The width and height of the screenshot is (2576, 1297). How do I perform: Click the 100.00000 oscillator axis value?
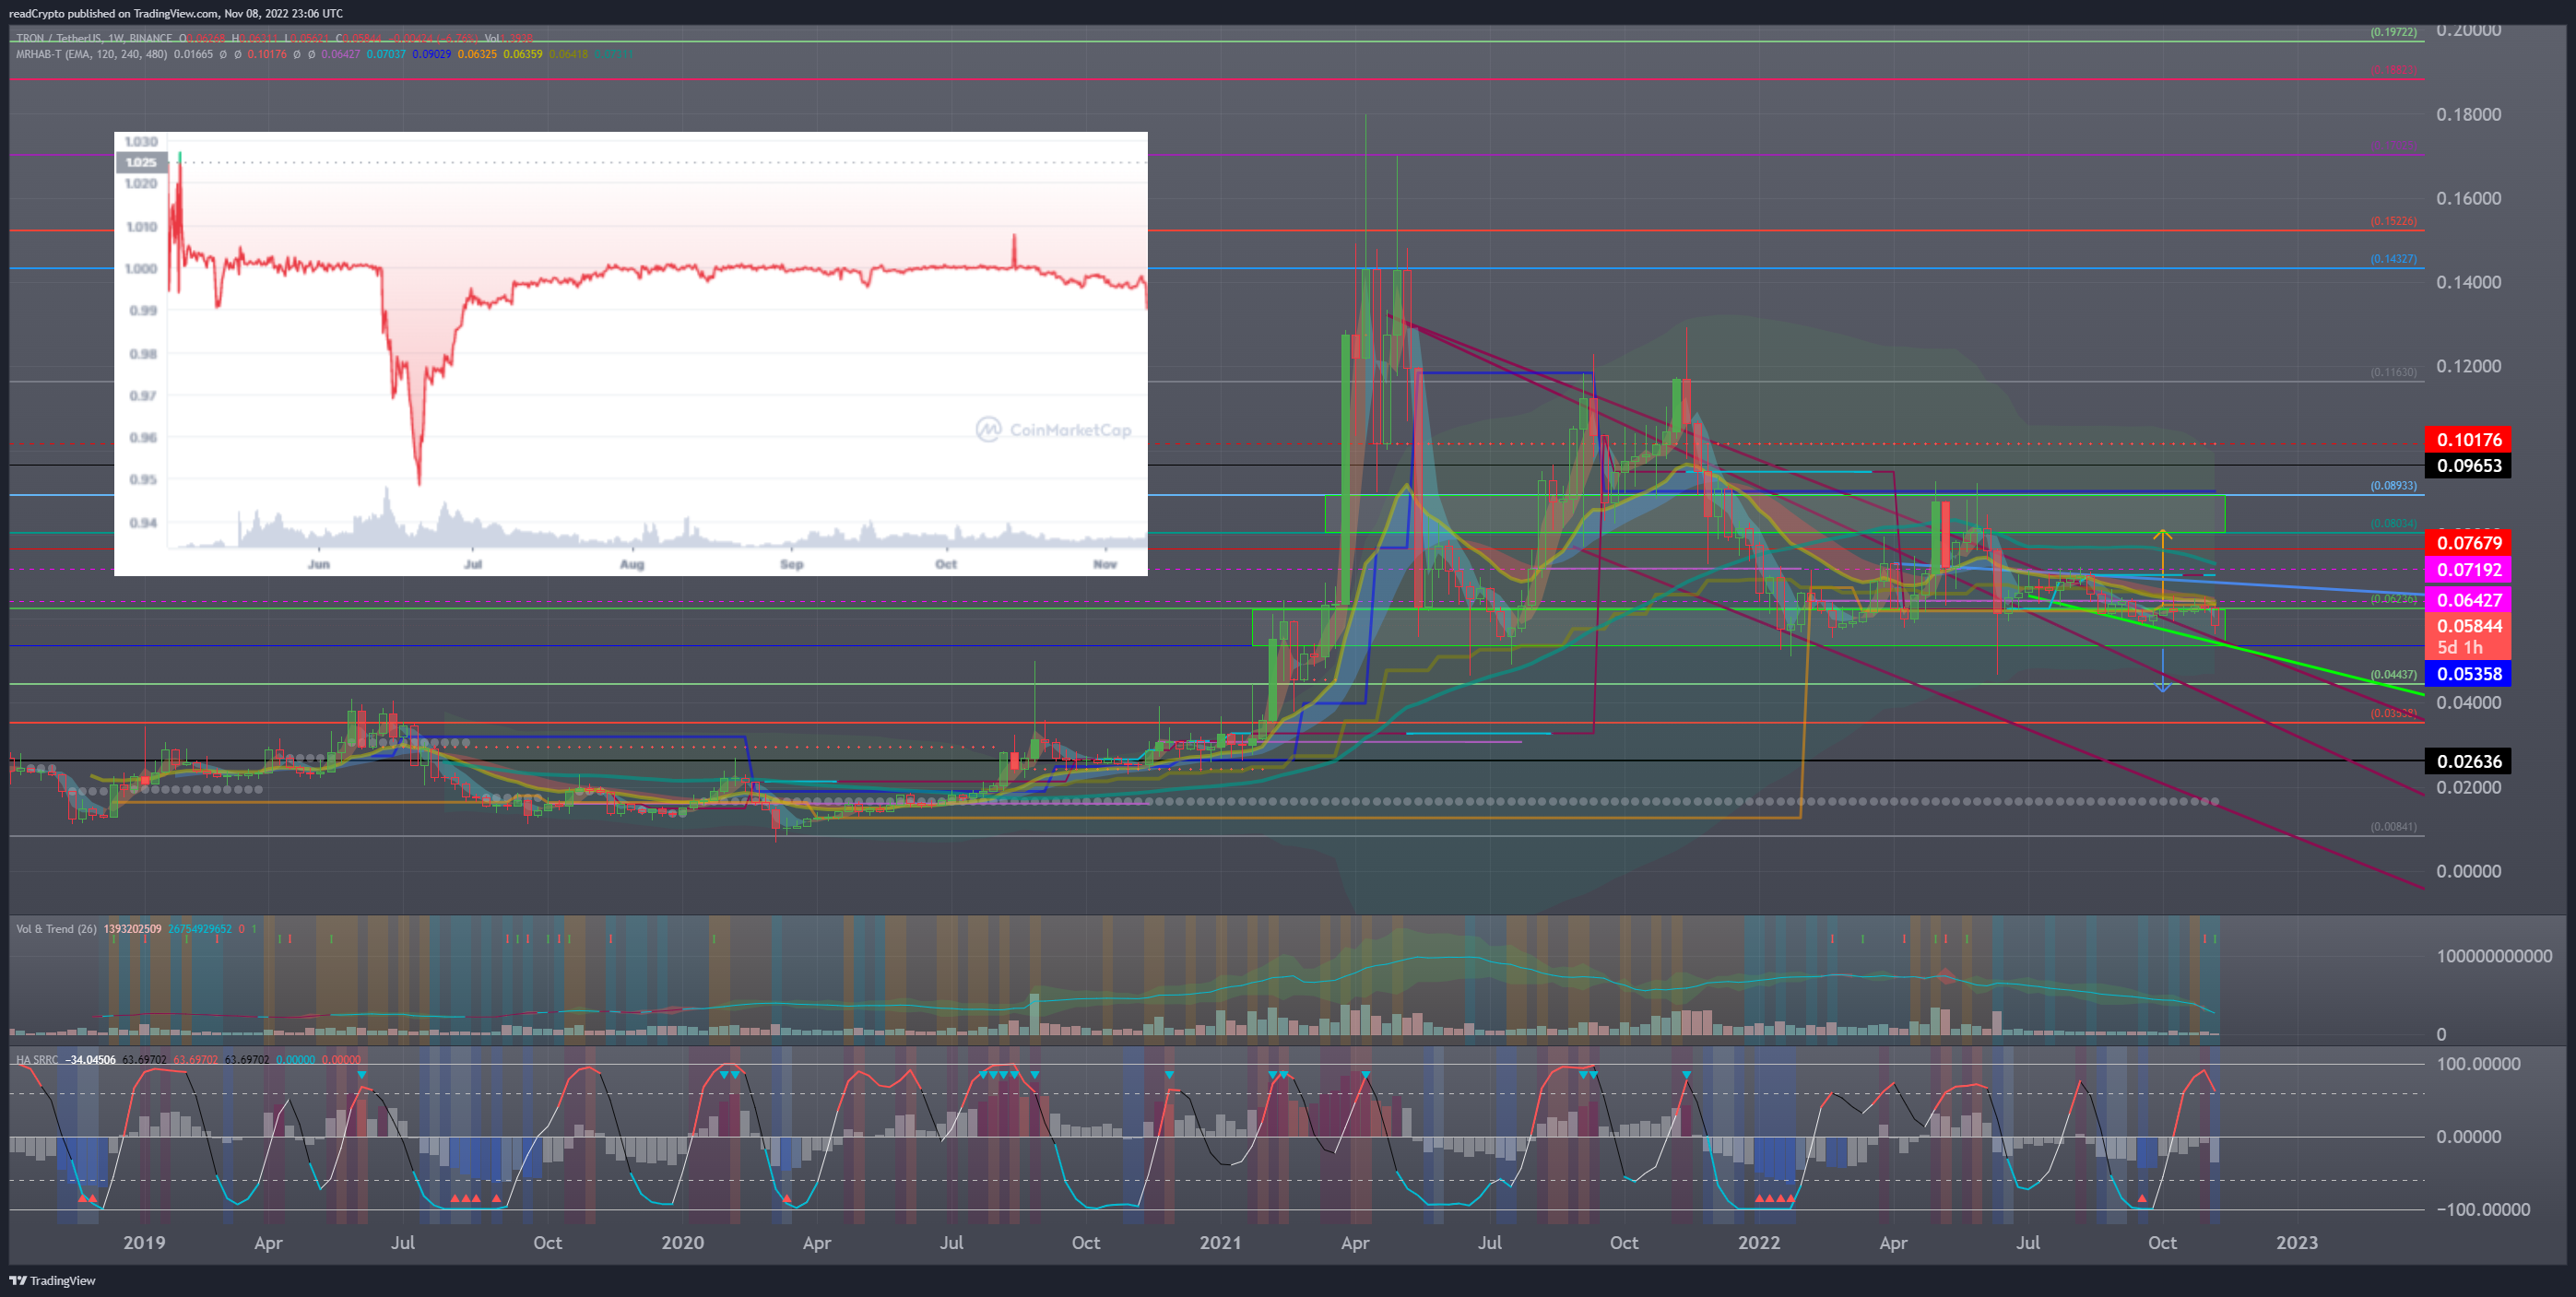[x=2477, y=1063]
